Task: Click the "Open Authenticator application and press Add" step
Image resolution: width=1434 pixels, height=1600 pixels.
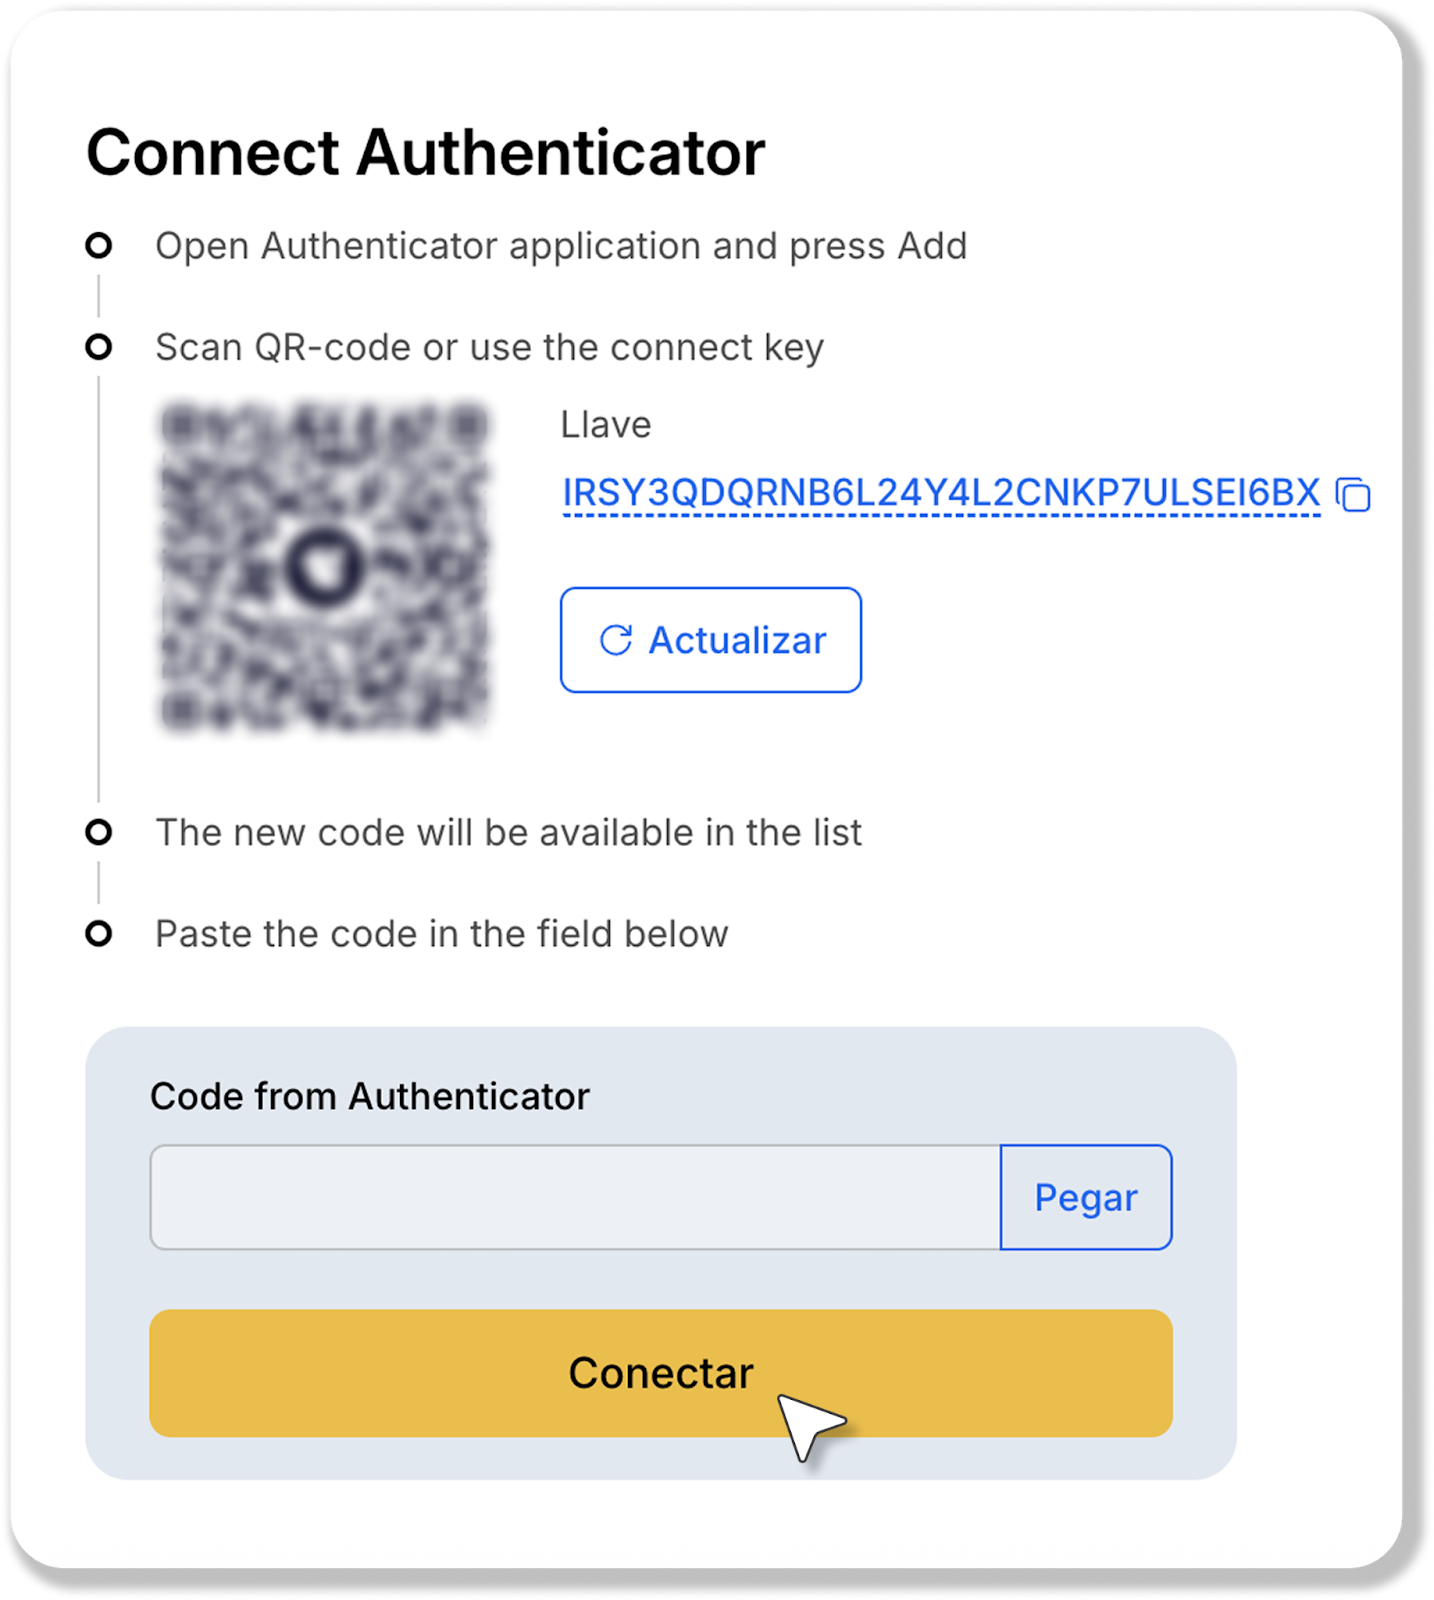Action: tap(560, 246)
